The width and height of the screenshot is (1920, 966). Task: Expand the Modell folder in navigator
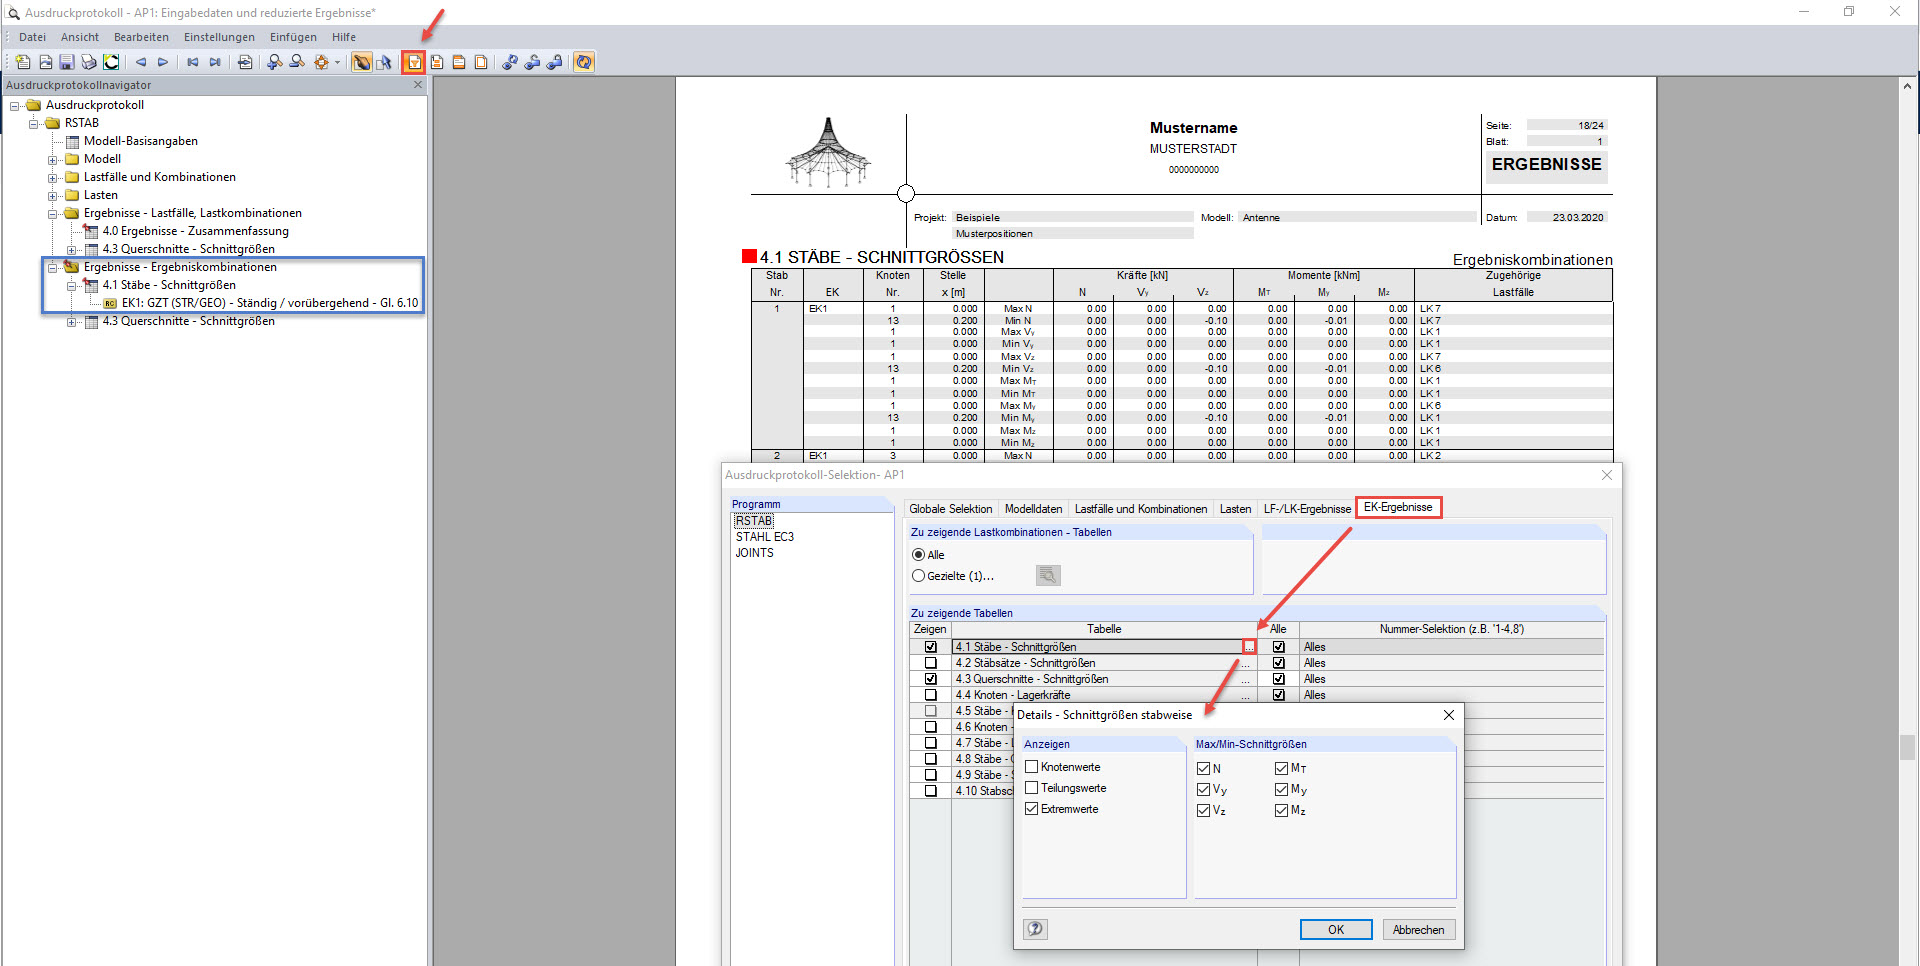point(53,159)
